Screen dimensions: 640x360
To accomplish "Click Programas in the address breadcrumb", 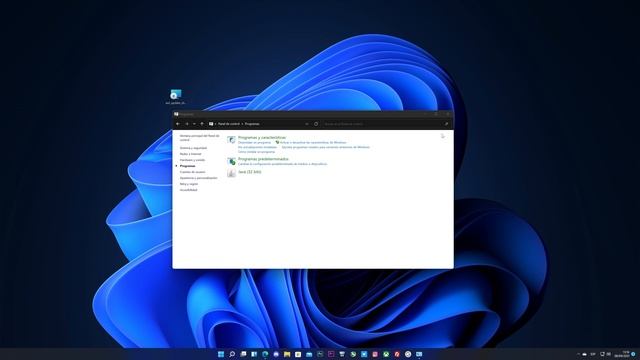I will pos(252,124).
